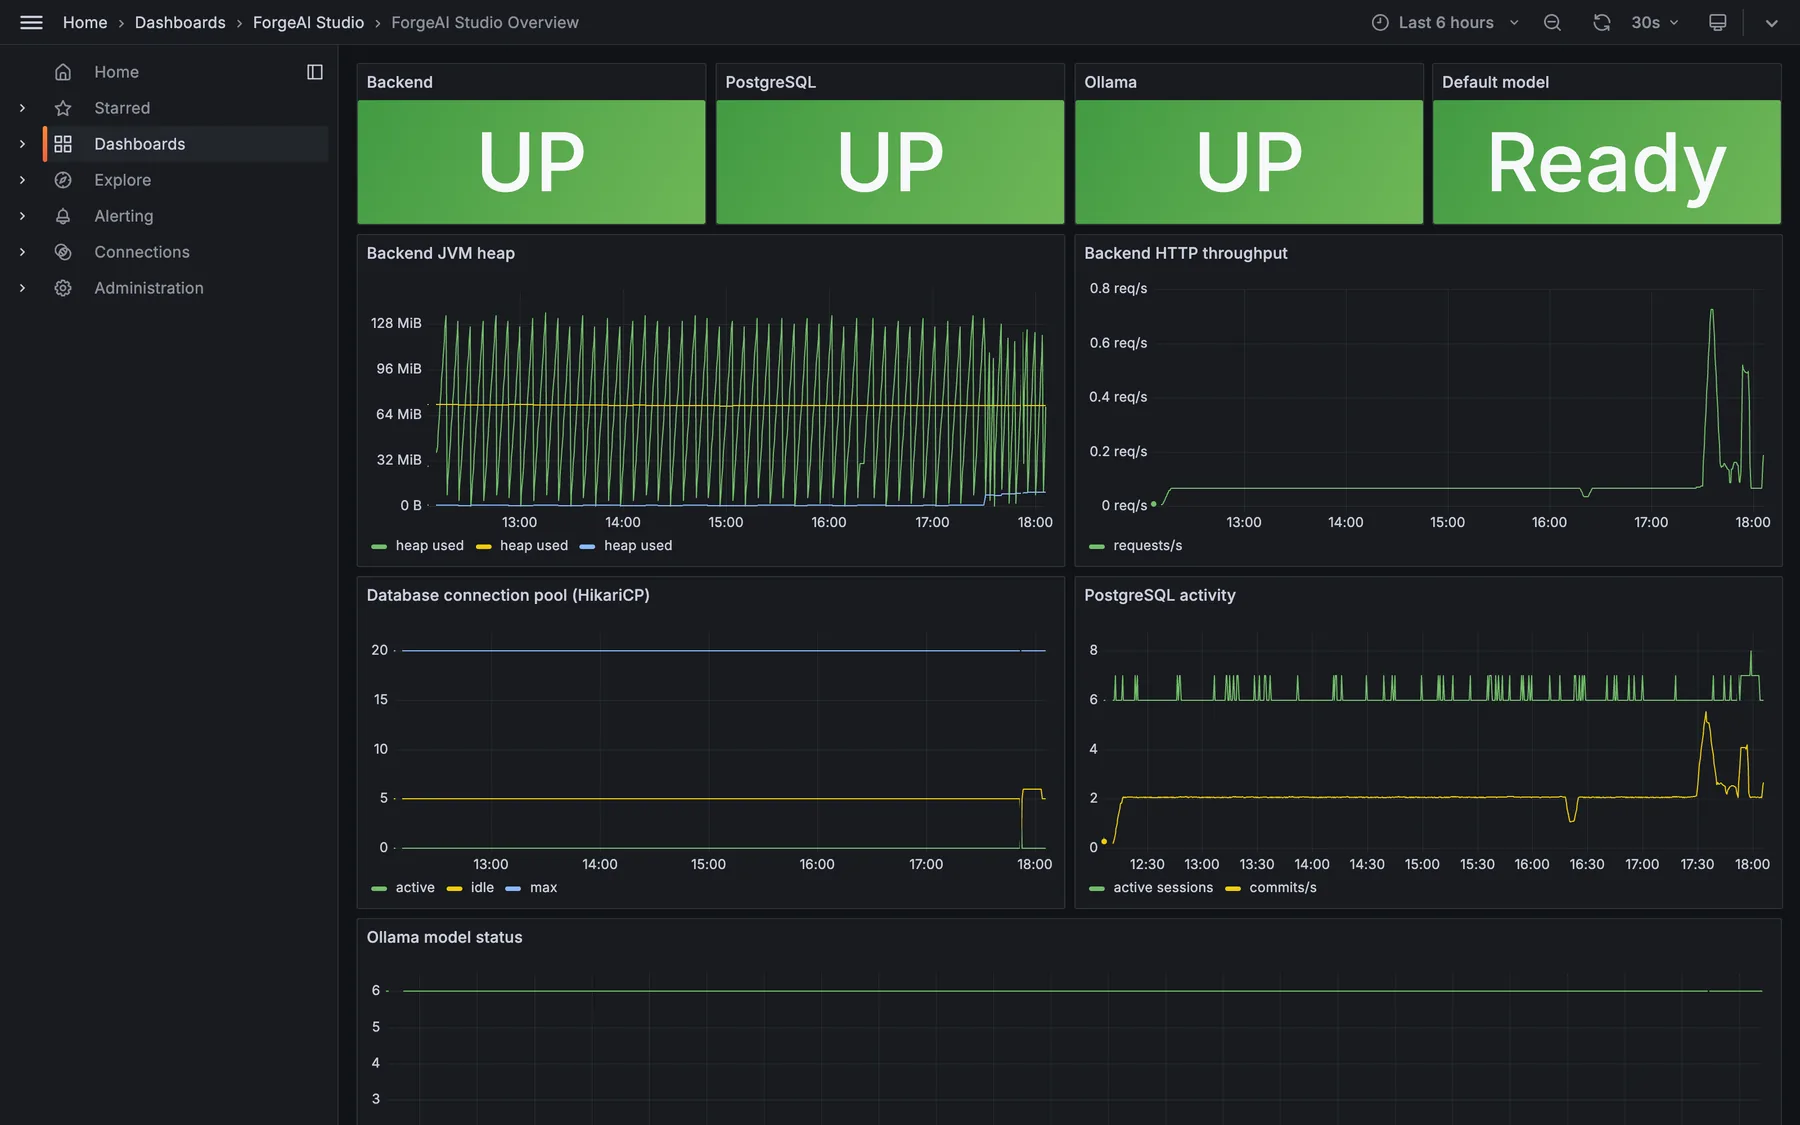Open Alerting in the sidebar
Viewport: 1800px width, 1125px height.
point(124,216)
